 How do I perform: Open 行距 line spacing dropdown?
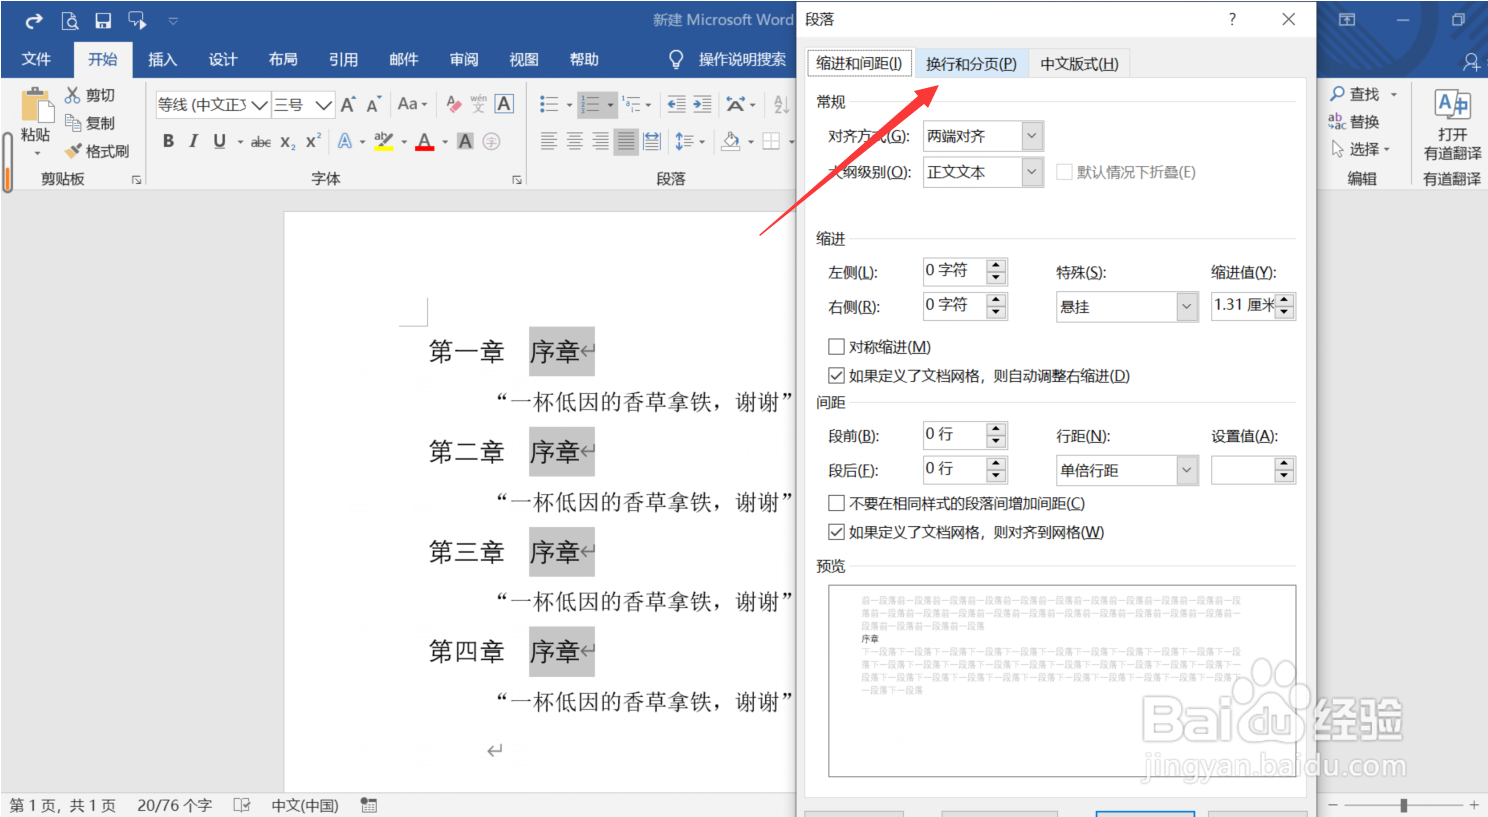(1186, 470)
